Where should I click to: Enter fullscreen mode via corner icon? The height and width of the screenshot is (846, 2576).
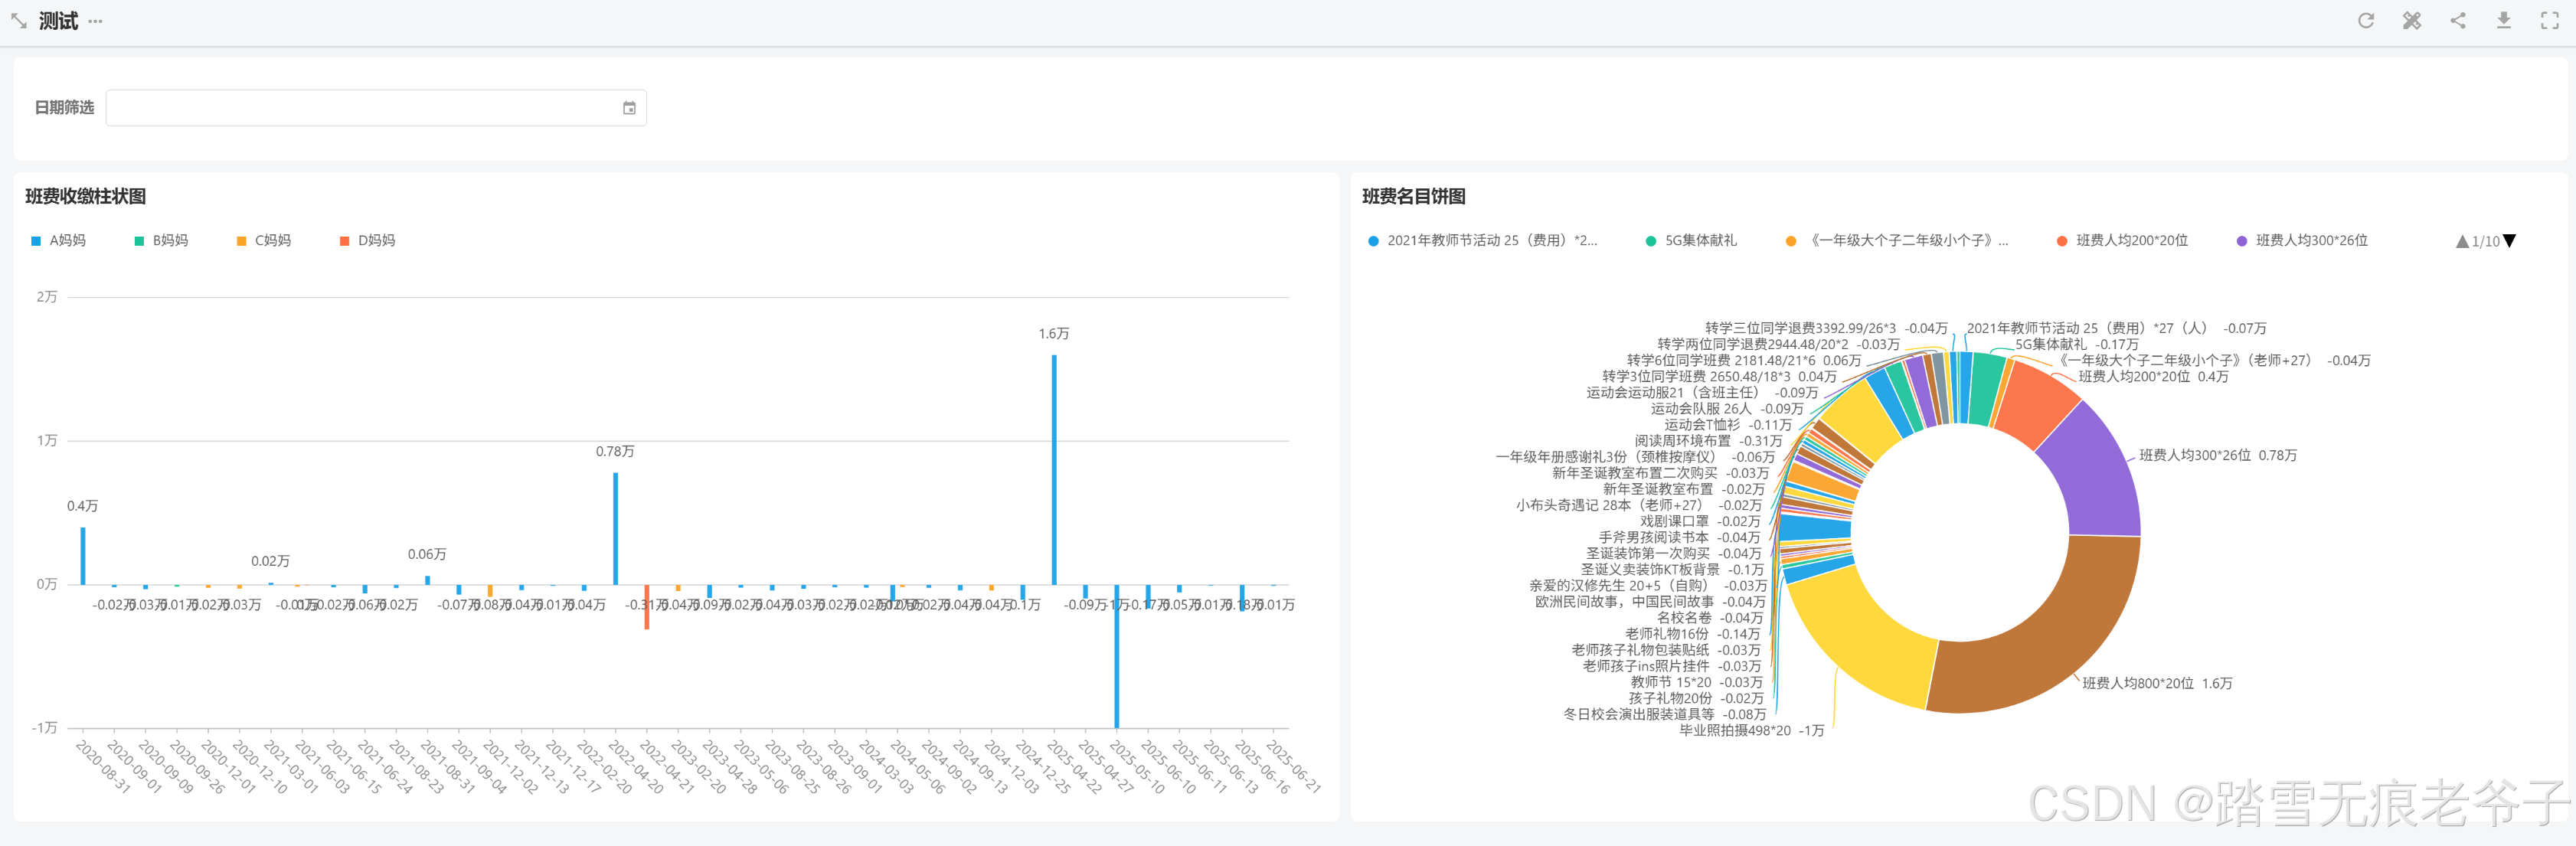[2549, 21]
